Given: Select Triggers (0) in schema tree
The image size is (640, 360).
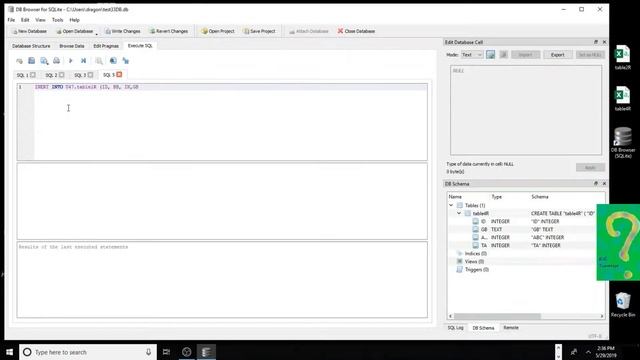Looking at the screenshot, I should [476, 269].
